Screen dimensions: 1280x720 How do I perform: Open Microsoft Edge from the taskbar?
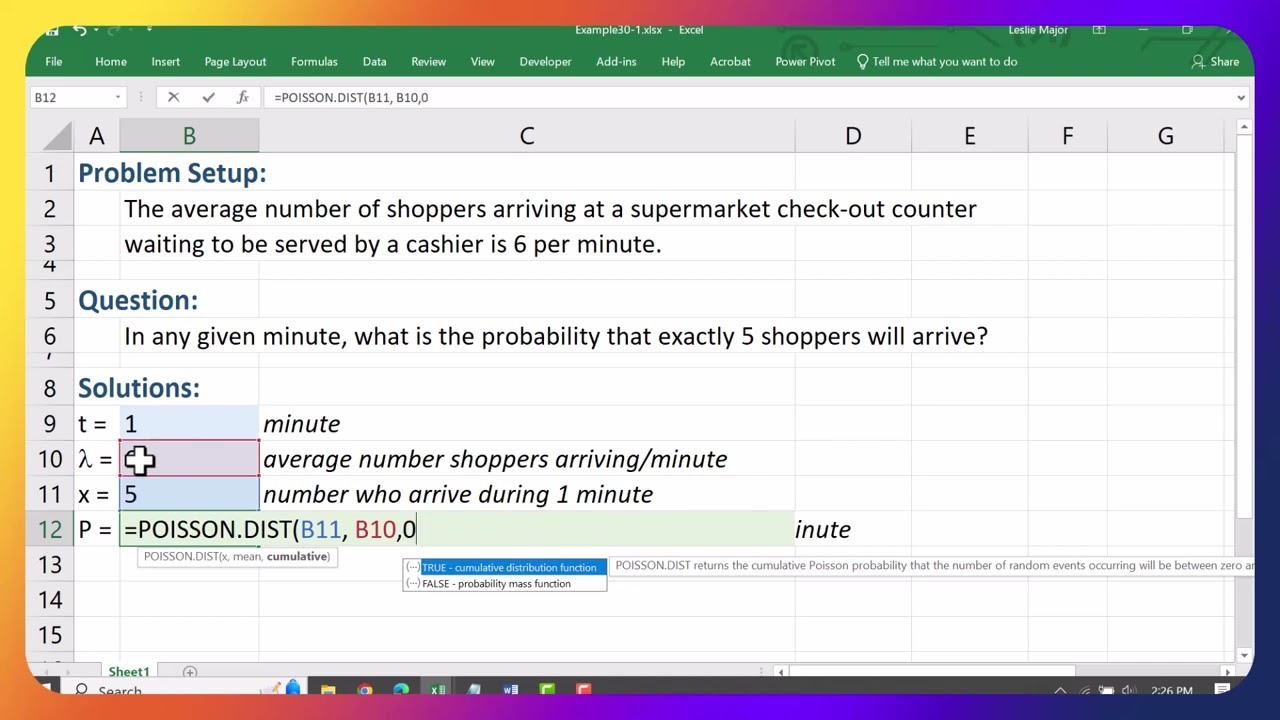click(401, 690)
